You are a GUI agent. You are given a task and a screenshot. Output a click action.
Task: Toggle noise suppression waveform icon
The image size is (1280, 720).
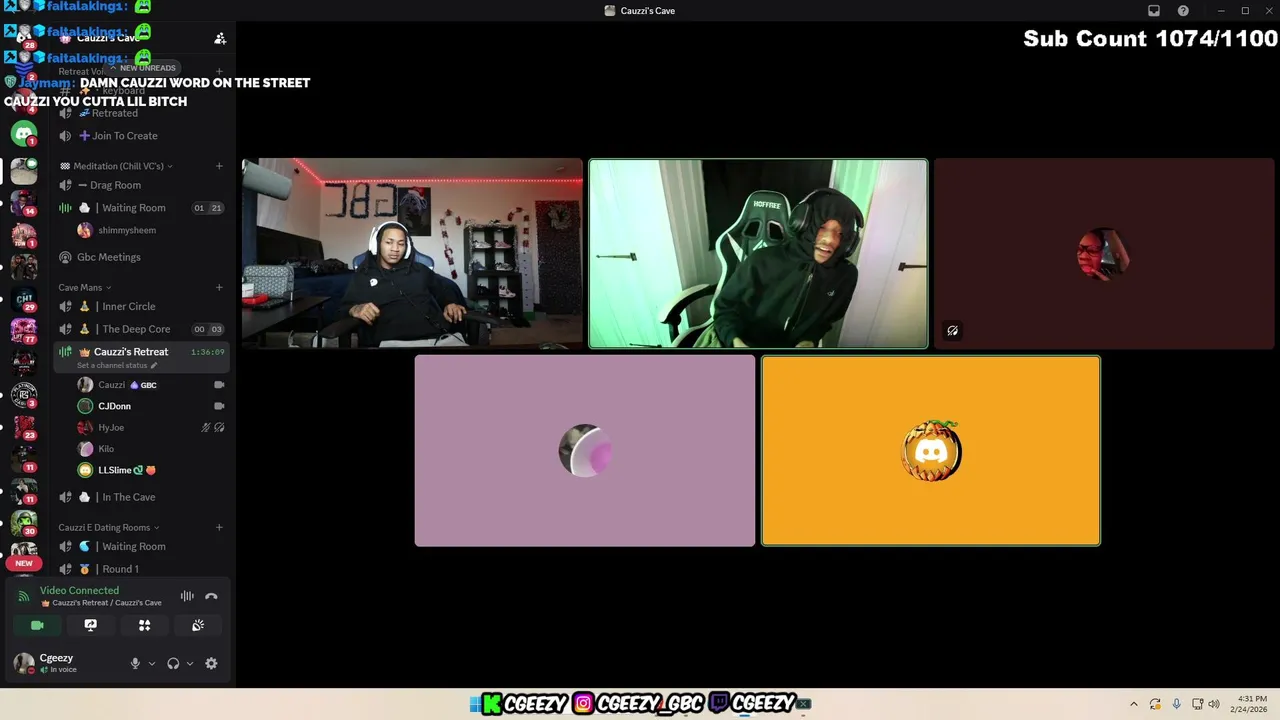(187, 596)
